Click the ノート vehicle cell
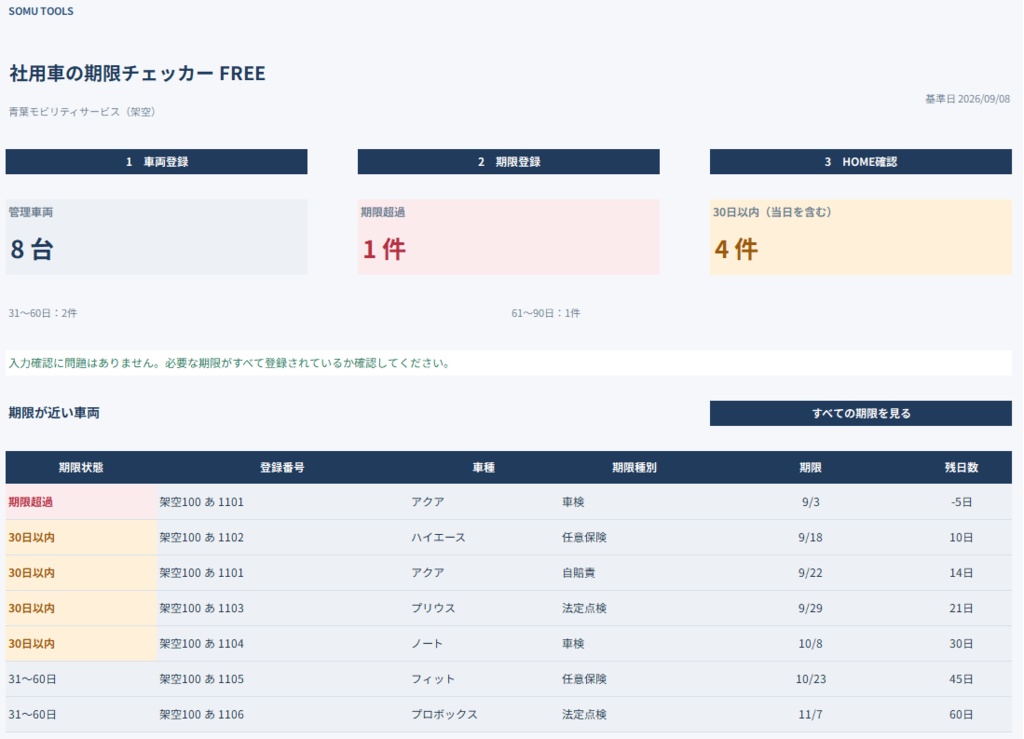 (x=427, y=643)
